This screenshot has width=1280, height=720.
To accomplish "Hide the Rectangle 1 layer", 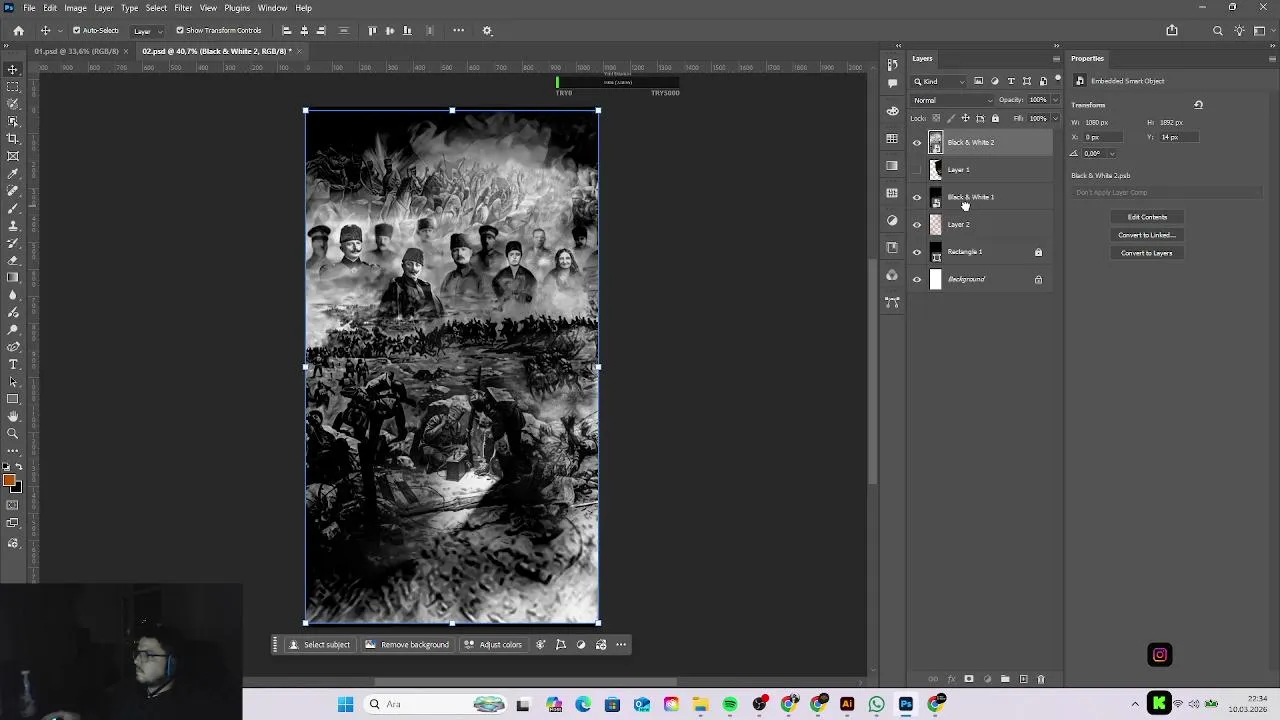I will [916, 252].
